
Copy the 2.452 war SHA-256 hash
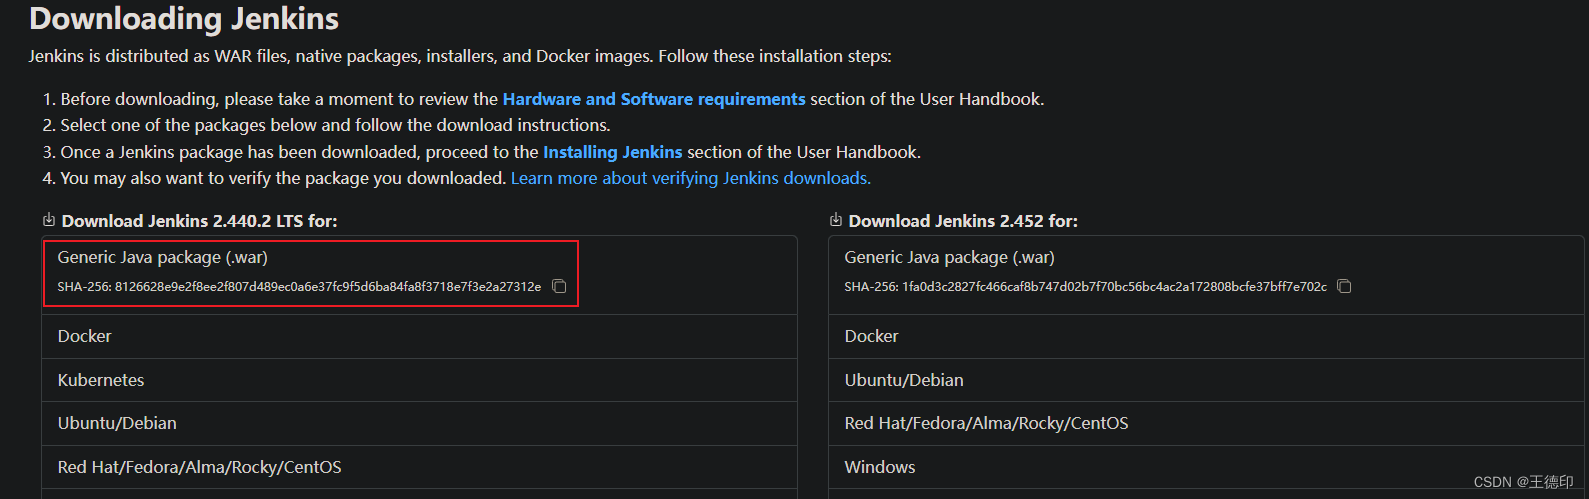point(1344,287)
